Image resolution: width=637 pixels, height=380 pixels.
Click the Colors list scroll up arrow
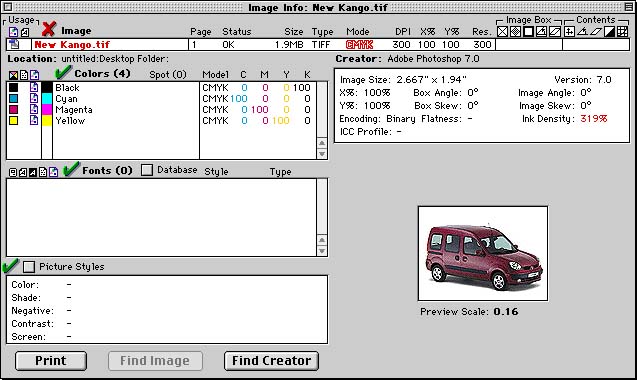point(322,143)
